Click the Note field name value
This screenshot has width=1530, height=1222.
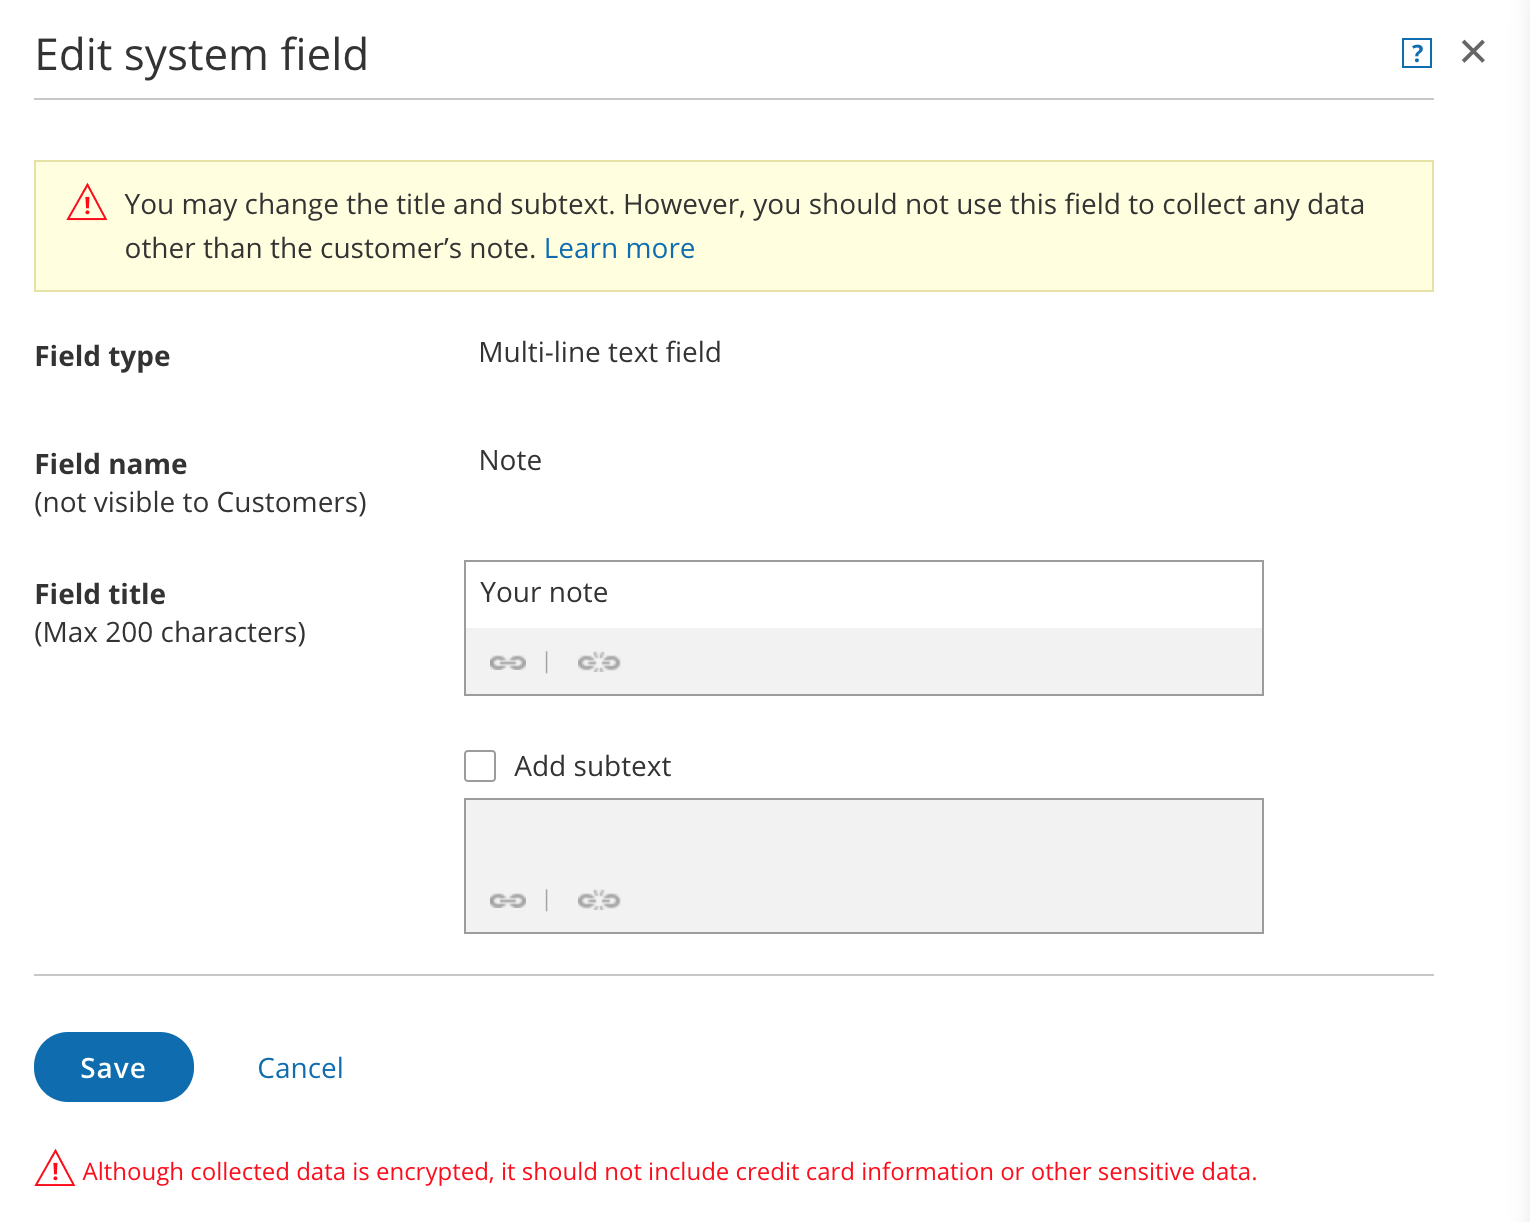click(510, 460)
